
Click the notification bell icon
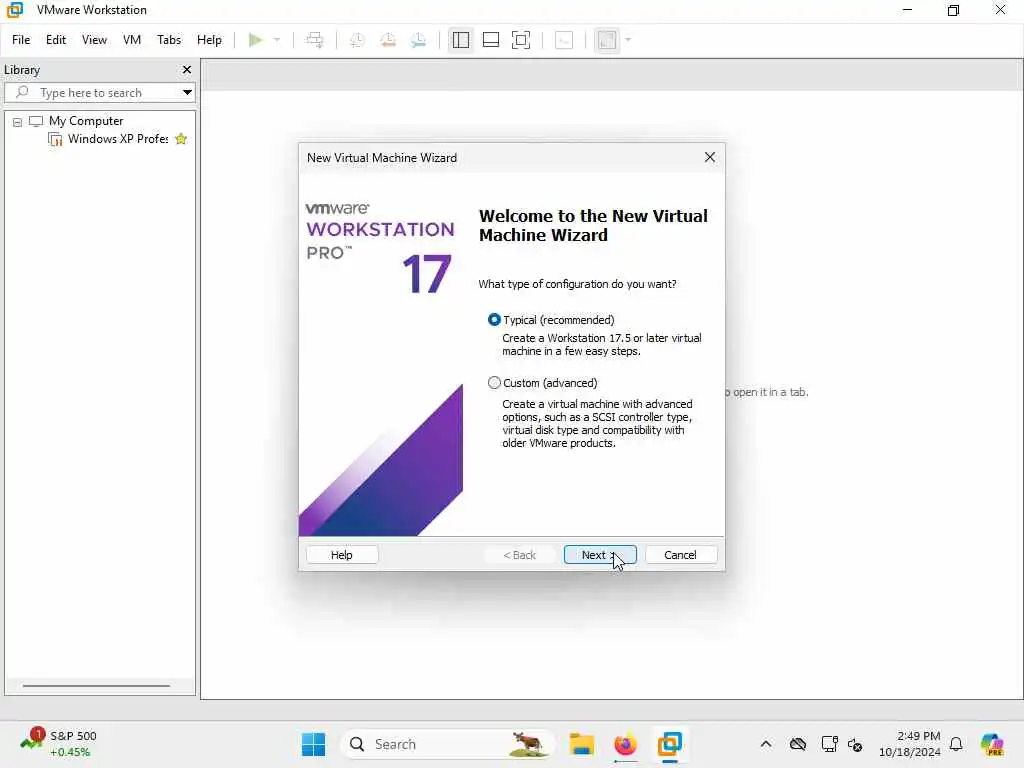pos(956,744)
